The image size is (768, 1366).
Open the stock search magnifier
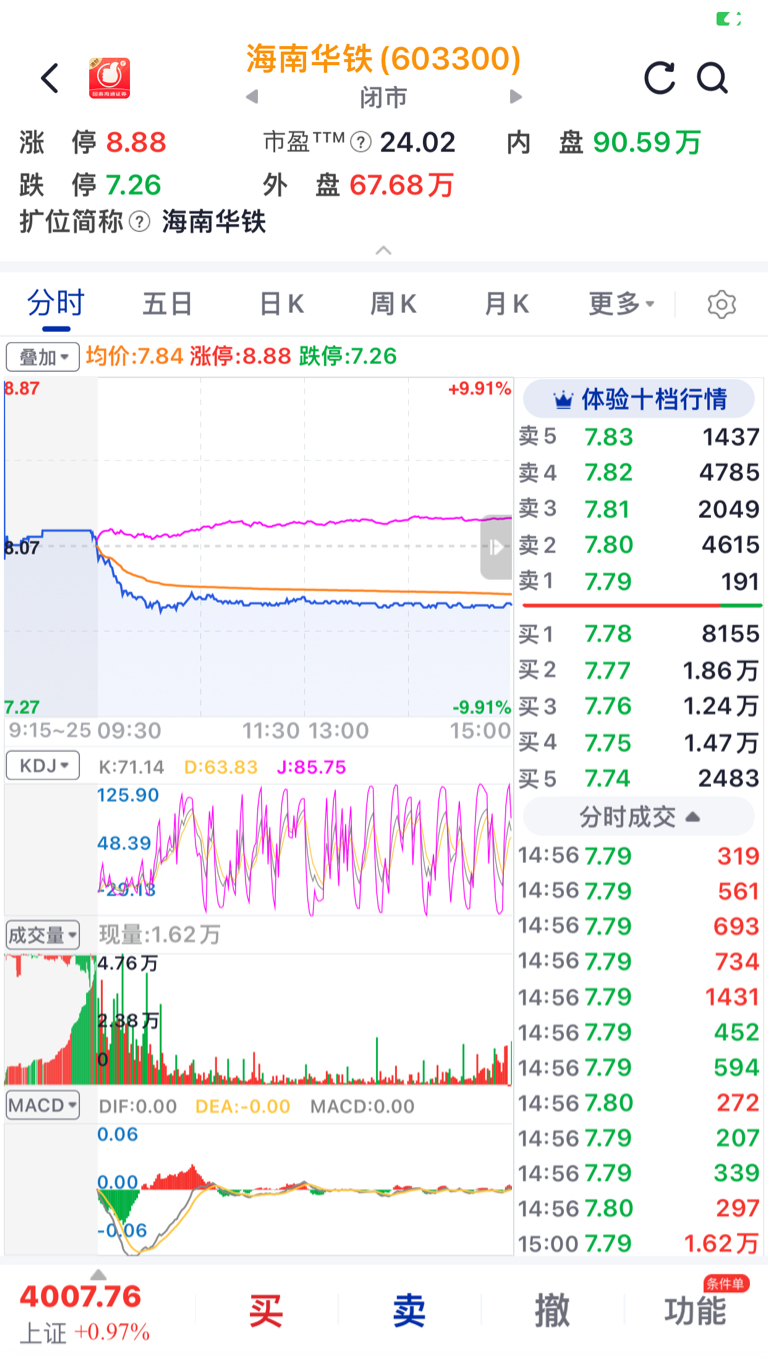(713, 78)
